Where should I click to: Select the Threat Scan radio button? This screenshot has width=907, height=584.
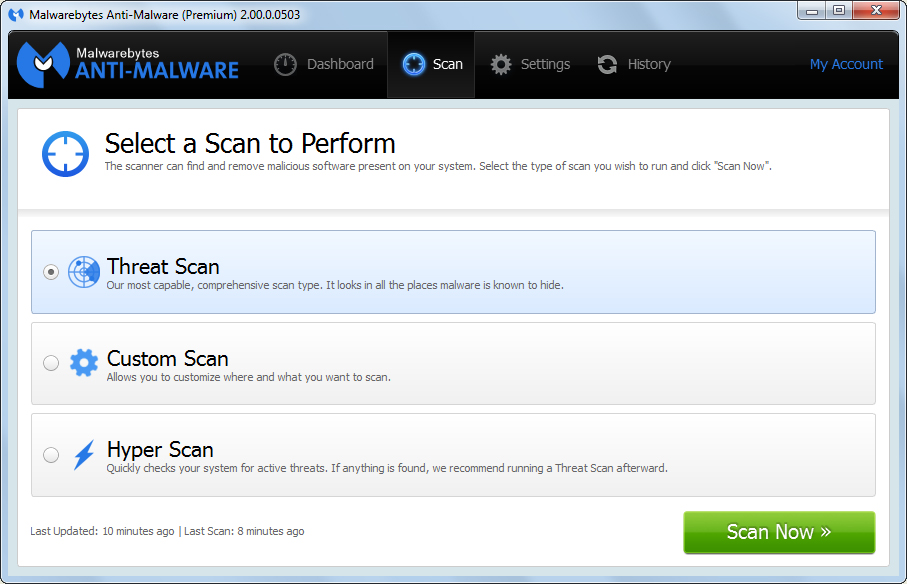(51, 272)
